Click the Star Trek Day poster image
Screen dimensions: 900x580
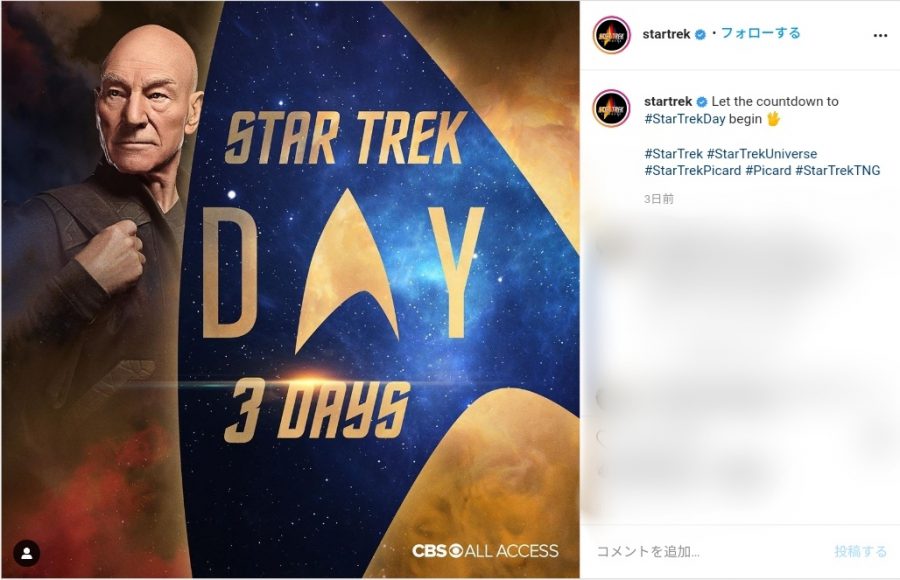(290, 289)
